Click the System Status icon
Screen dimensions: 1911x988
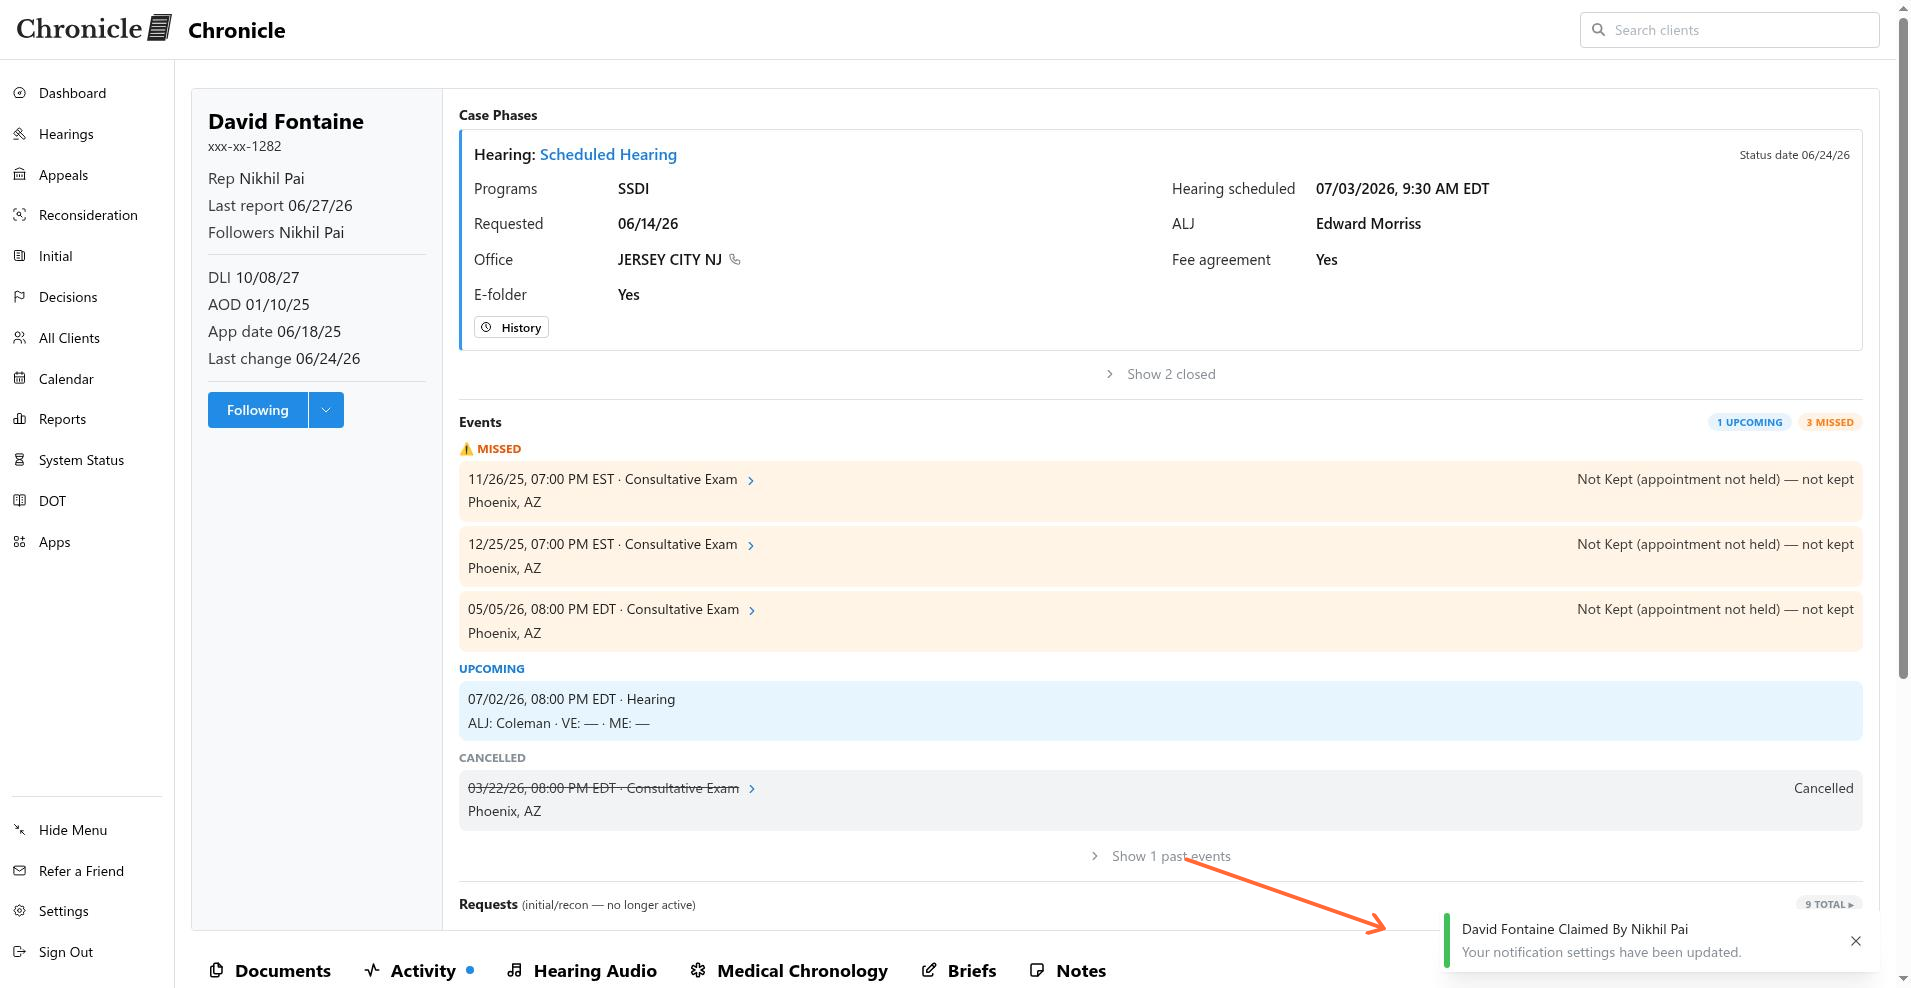coord(19,460)
